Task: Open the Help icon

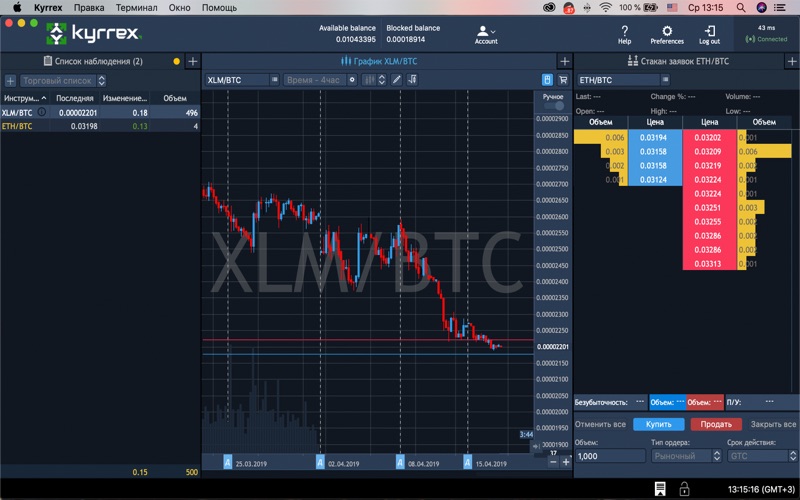Action: point(624,34)
